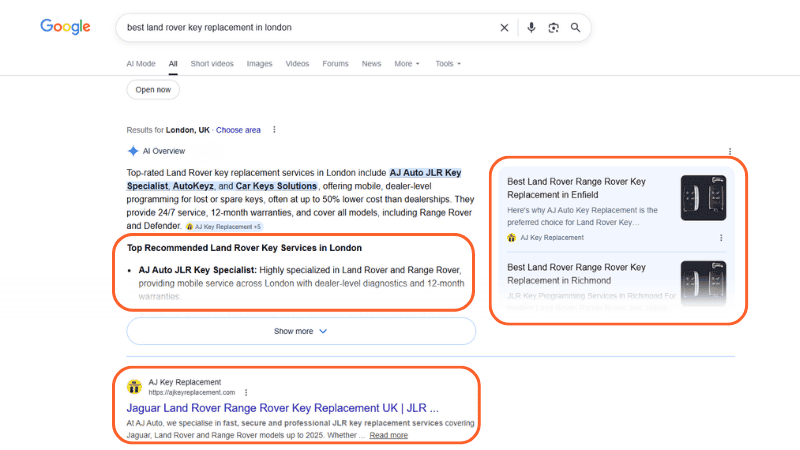Clear the search box text
Image resolution: width=800 pixels, height=450 pixels.
[504, 28]
